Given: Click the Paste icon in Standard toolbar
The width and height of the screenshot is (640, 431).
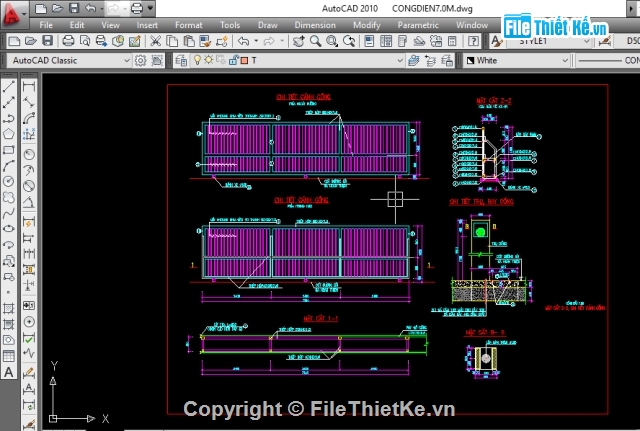Looking at the screenshot, I should pyautogui.click(x=189, y=41).
